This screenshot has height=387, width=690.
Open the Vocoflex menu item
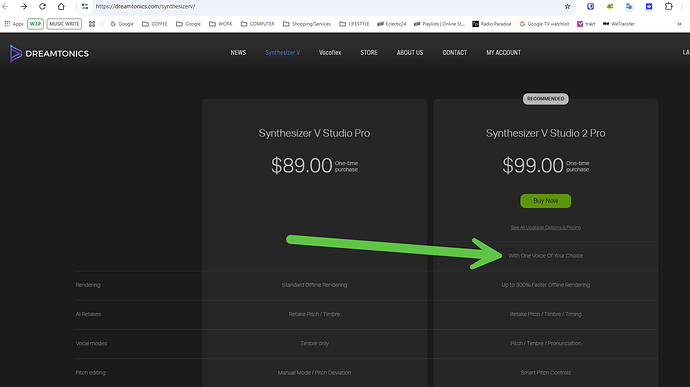[x=330, y=53]
